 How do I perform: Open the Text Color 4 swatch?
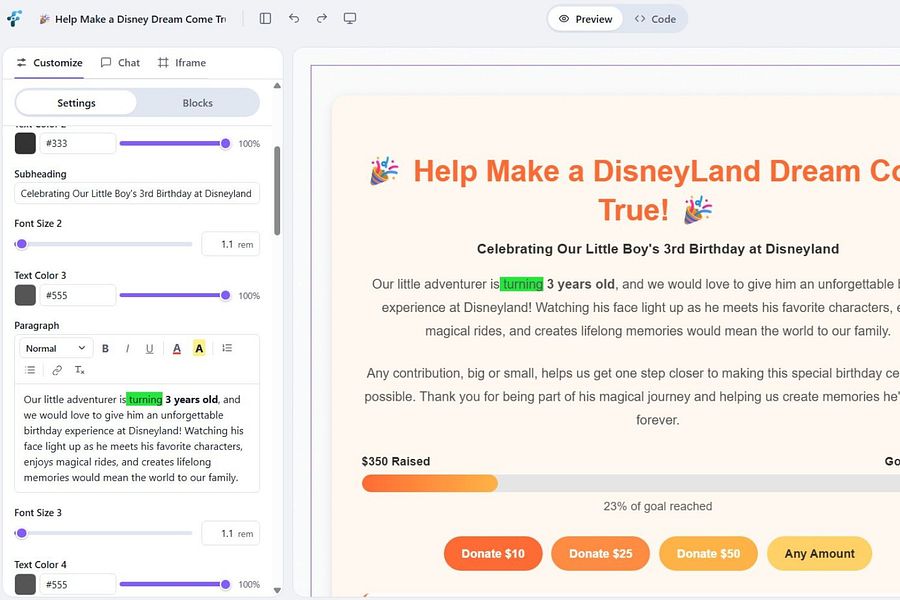pos(25,584)
